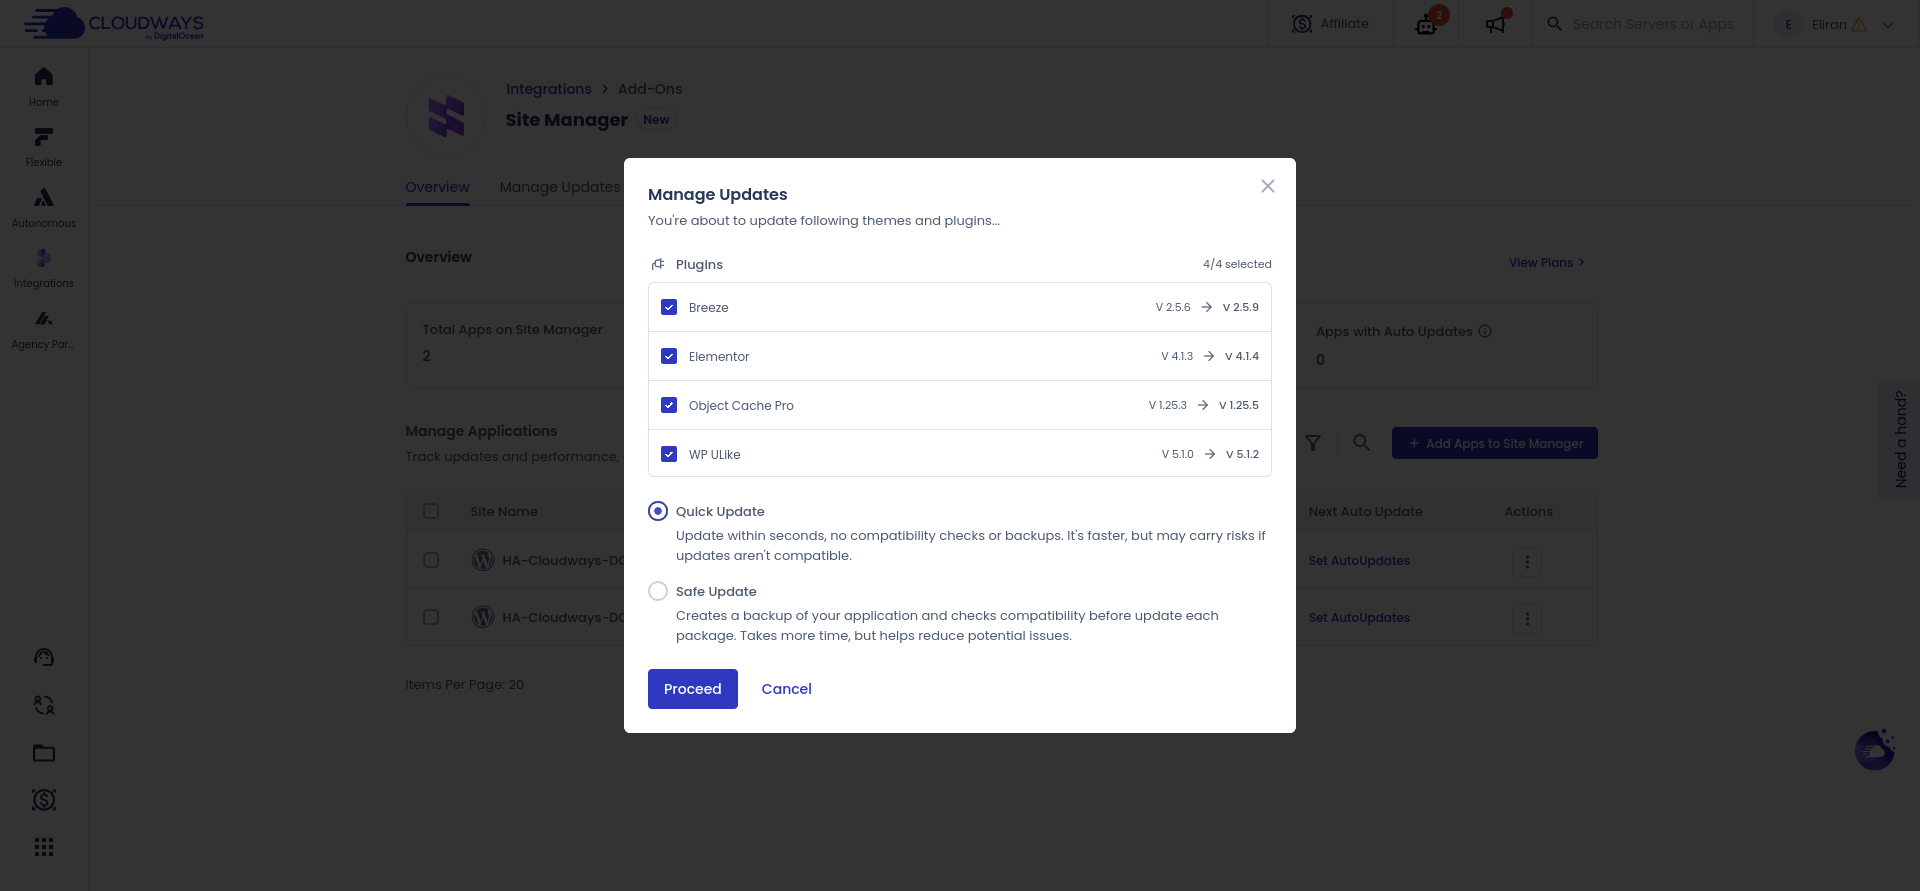Click the Affiliate dollar icon

click(1301, 24)
